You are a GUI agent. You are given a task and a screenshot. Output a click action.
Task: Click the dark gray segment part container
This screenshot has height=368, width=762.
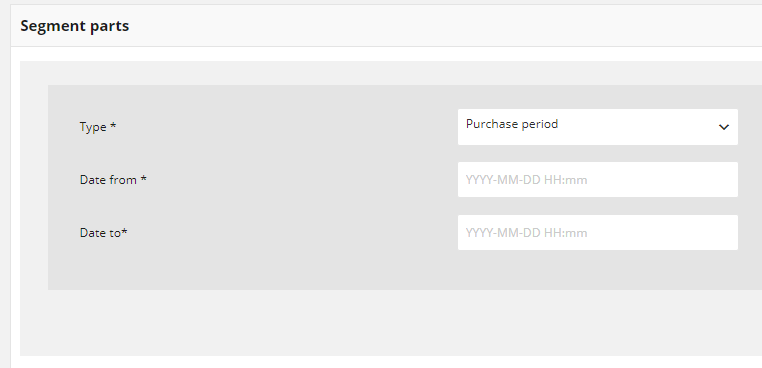click(x=405, y=188)
